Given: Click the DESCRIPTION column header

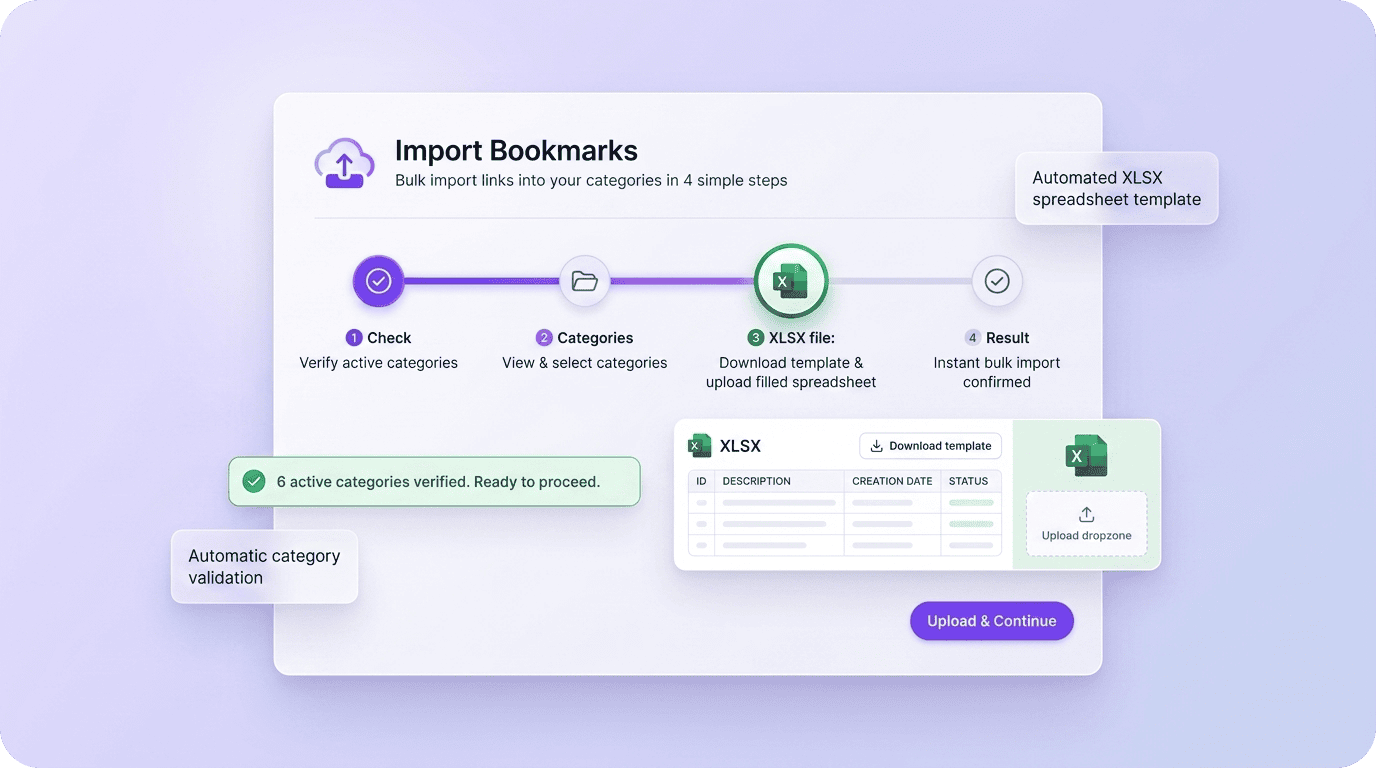Looking at the screenshot, I should pos(757,481).
